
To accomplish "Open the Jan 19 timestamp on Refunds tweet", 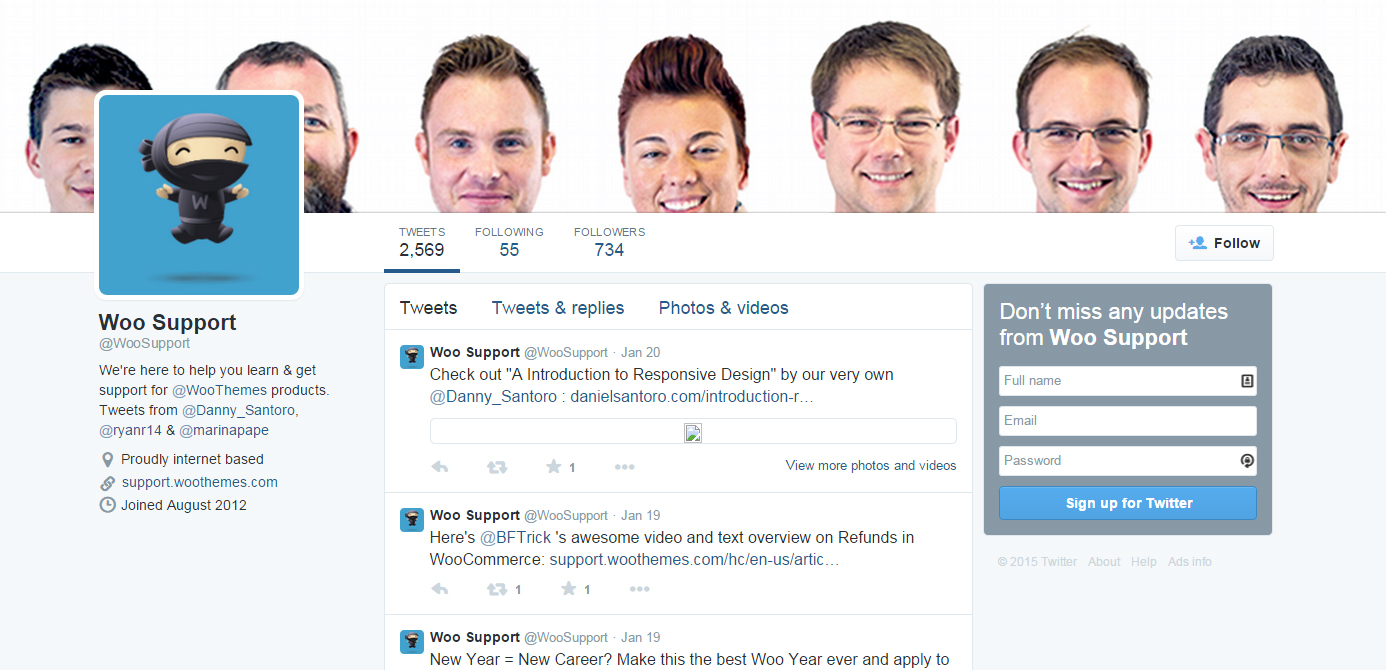I will [x=640, y=516].
